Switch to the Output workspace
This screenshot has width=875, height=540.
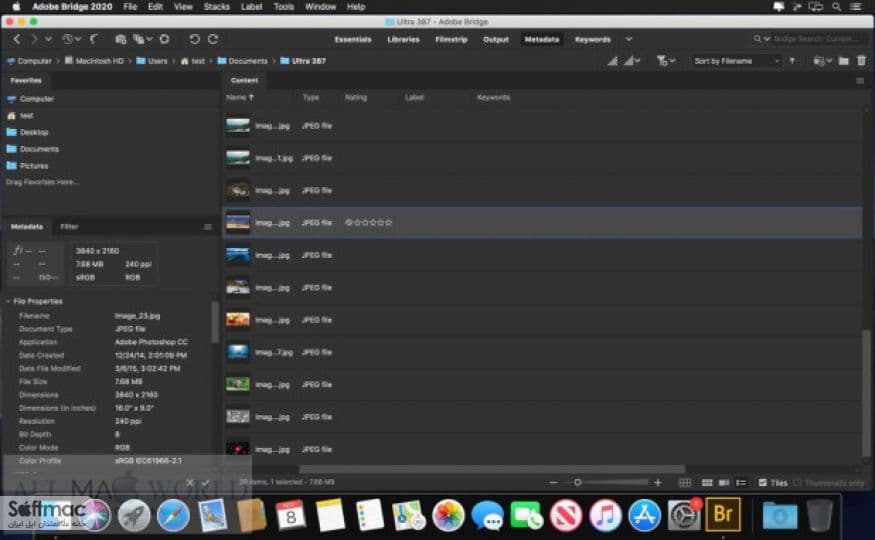(x=496, y=40)
